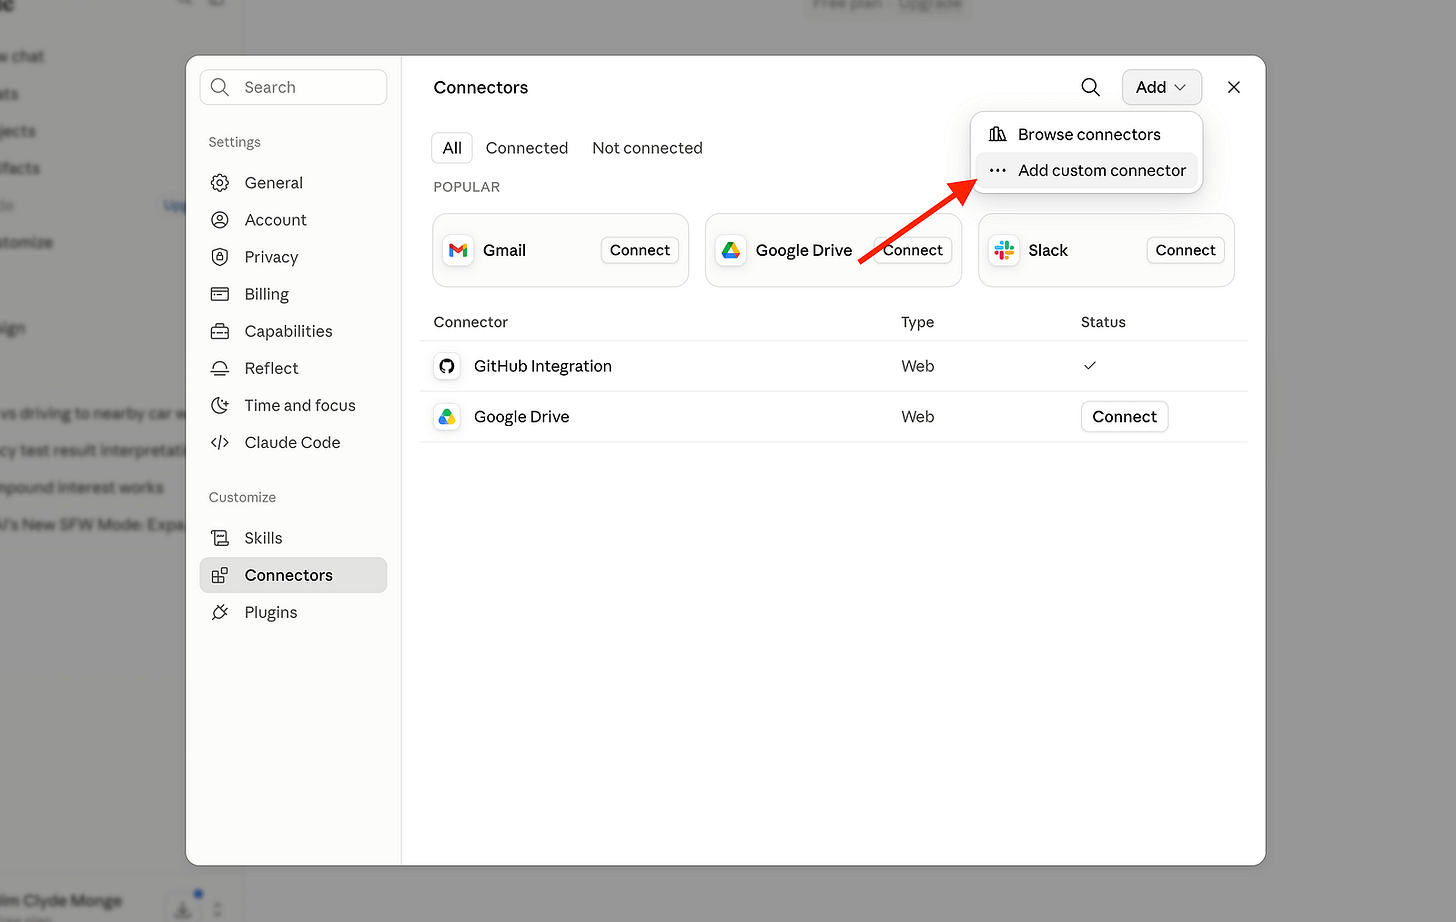
Task: Click the Connect button in Google Drive table row
Action: (1124, 417)
